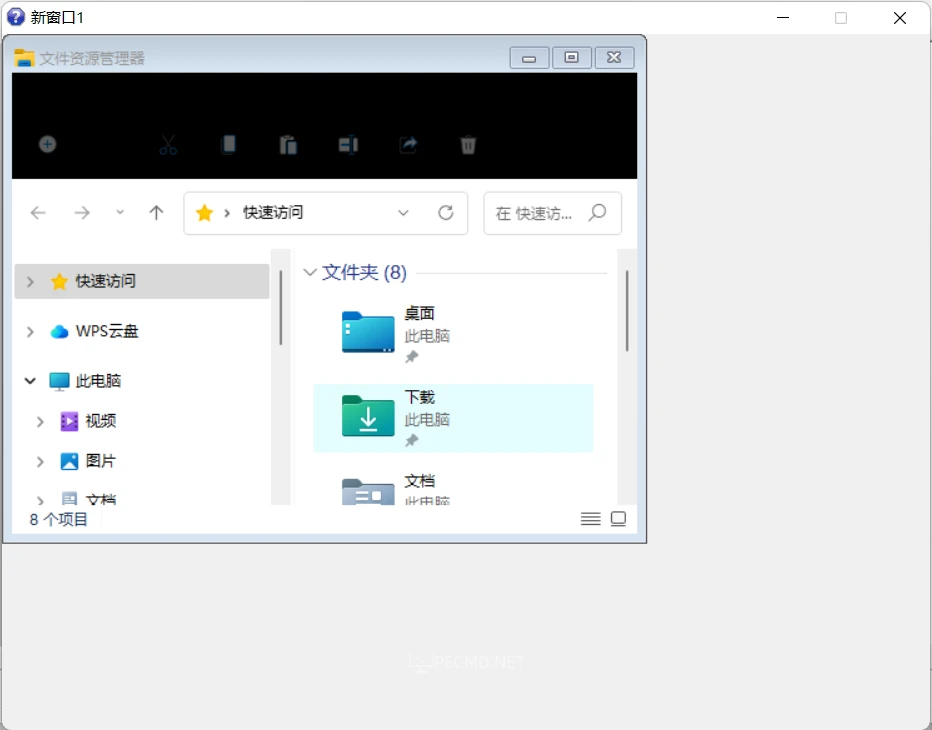Open address bar history dropdown
The height and width of the screenshot is (730, 932).
[403, 213]
